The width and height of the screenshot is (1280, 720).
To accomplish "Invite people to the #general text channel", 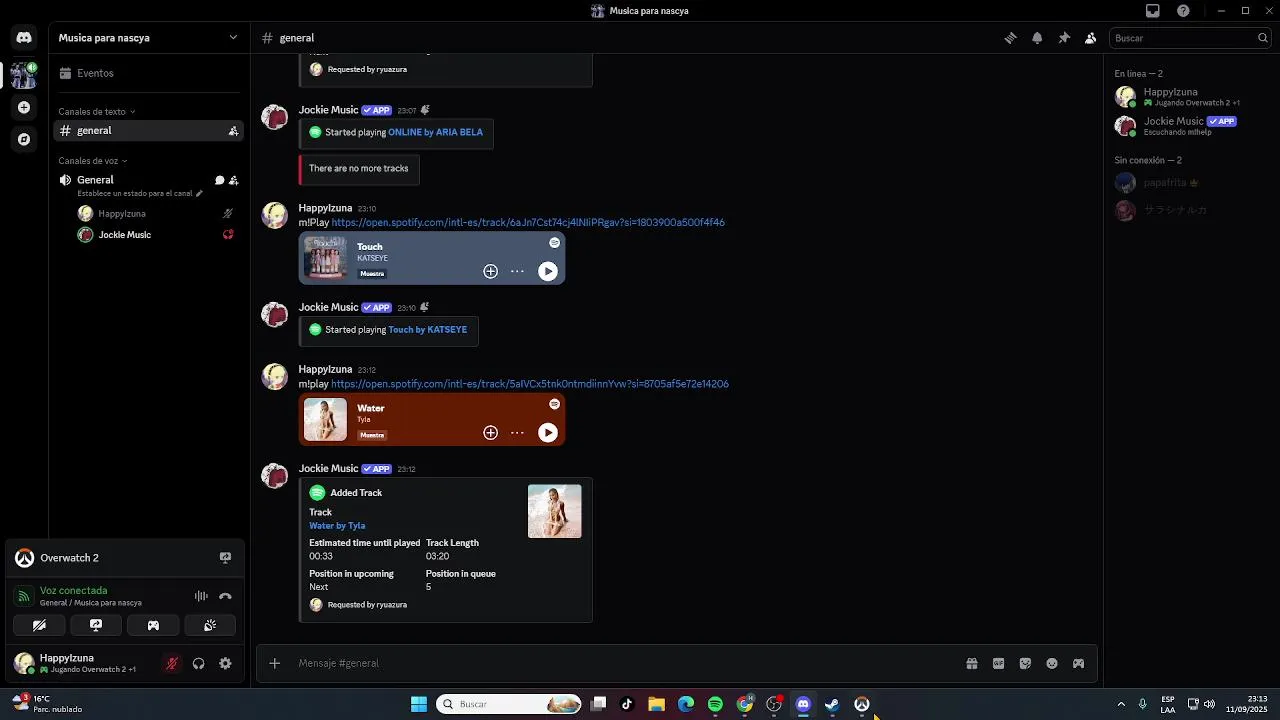I will click(x=233, y=131).
